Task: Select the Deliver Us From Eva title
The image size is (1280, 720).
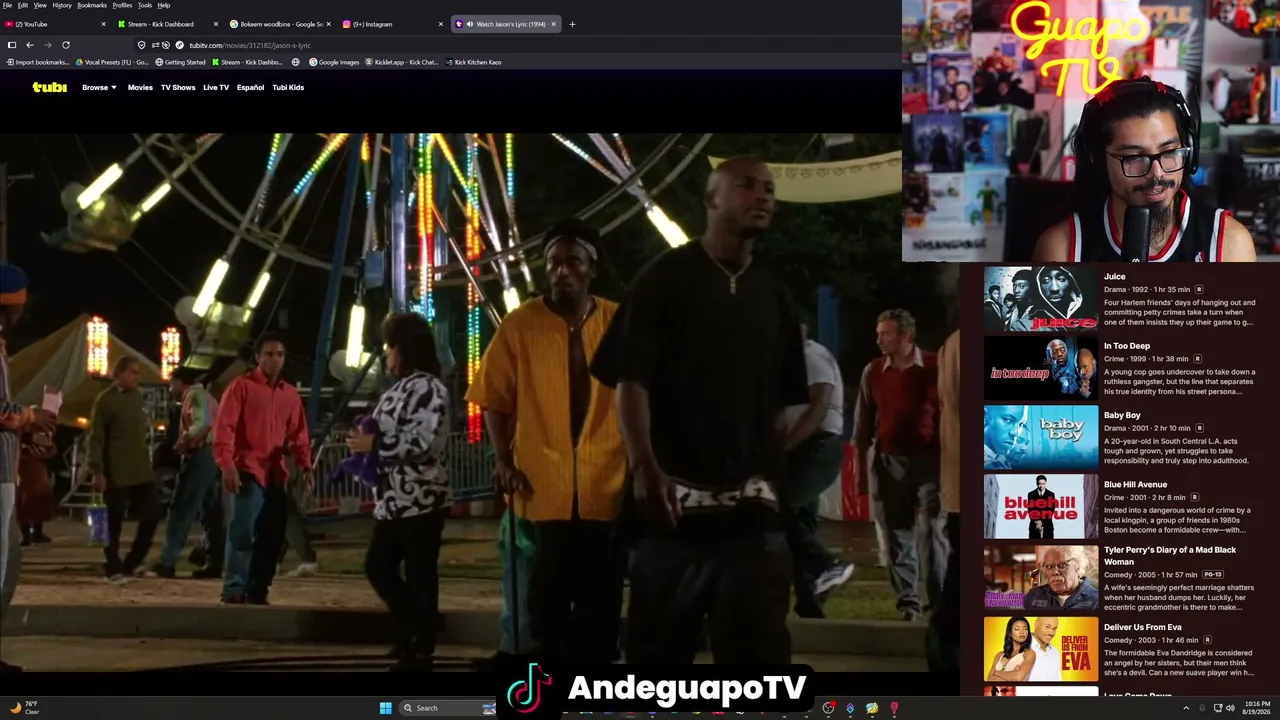Action: click(1143, 628)
